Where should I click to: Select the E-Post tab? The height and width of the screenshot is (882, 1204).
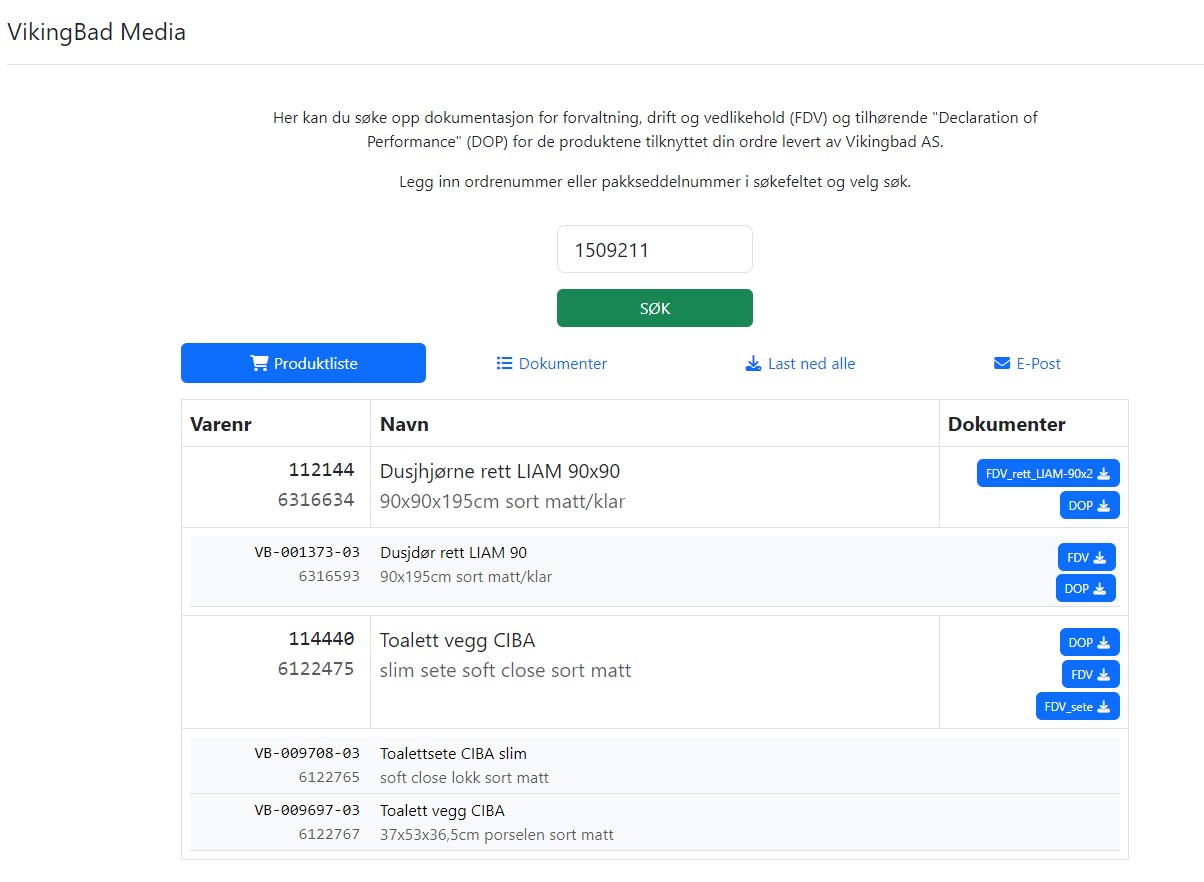(x=1027, y=364)
